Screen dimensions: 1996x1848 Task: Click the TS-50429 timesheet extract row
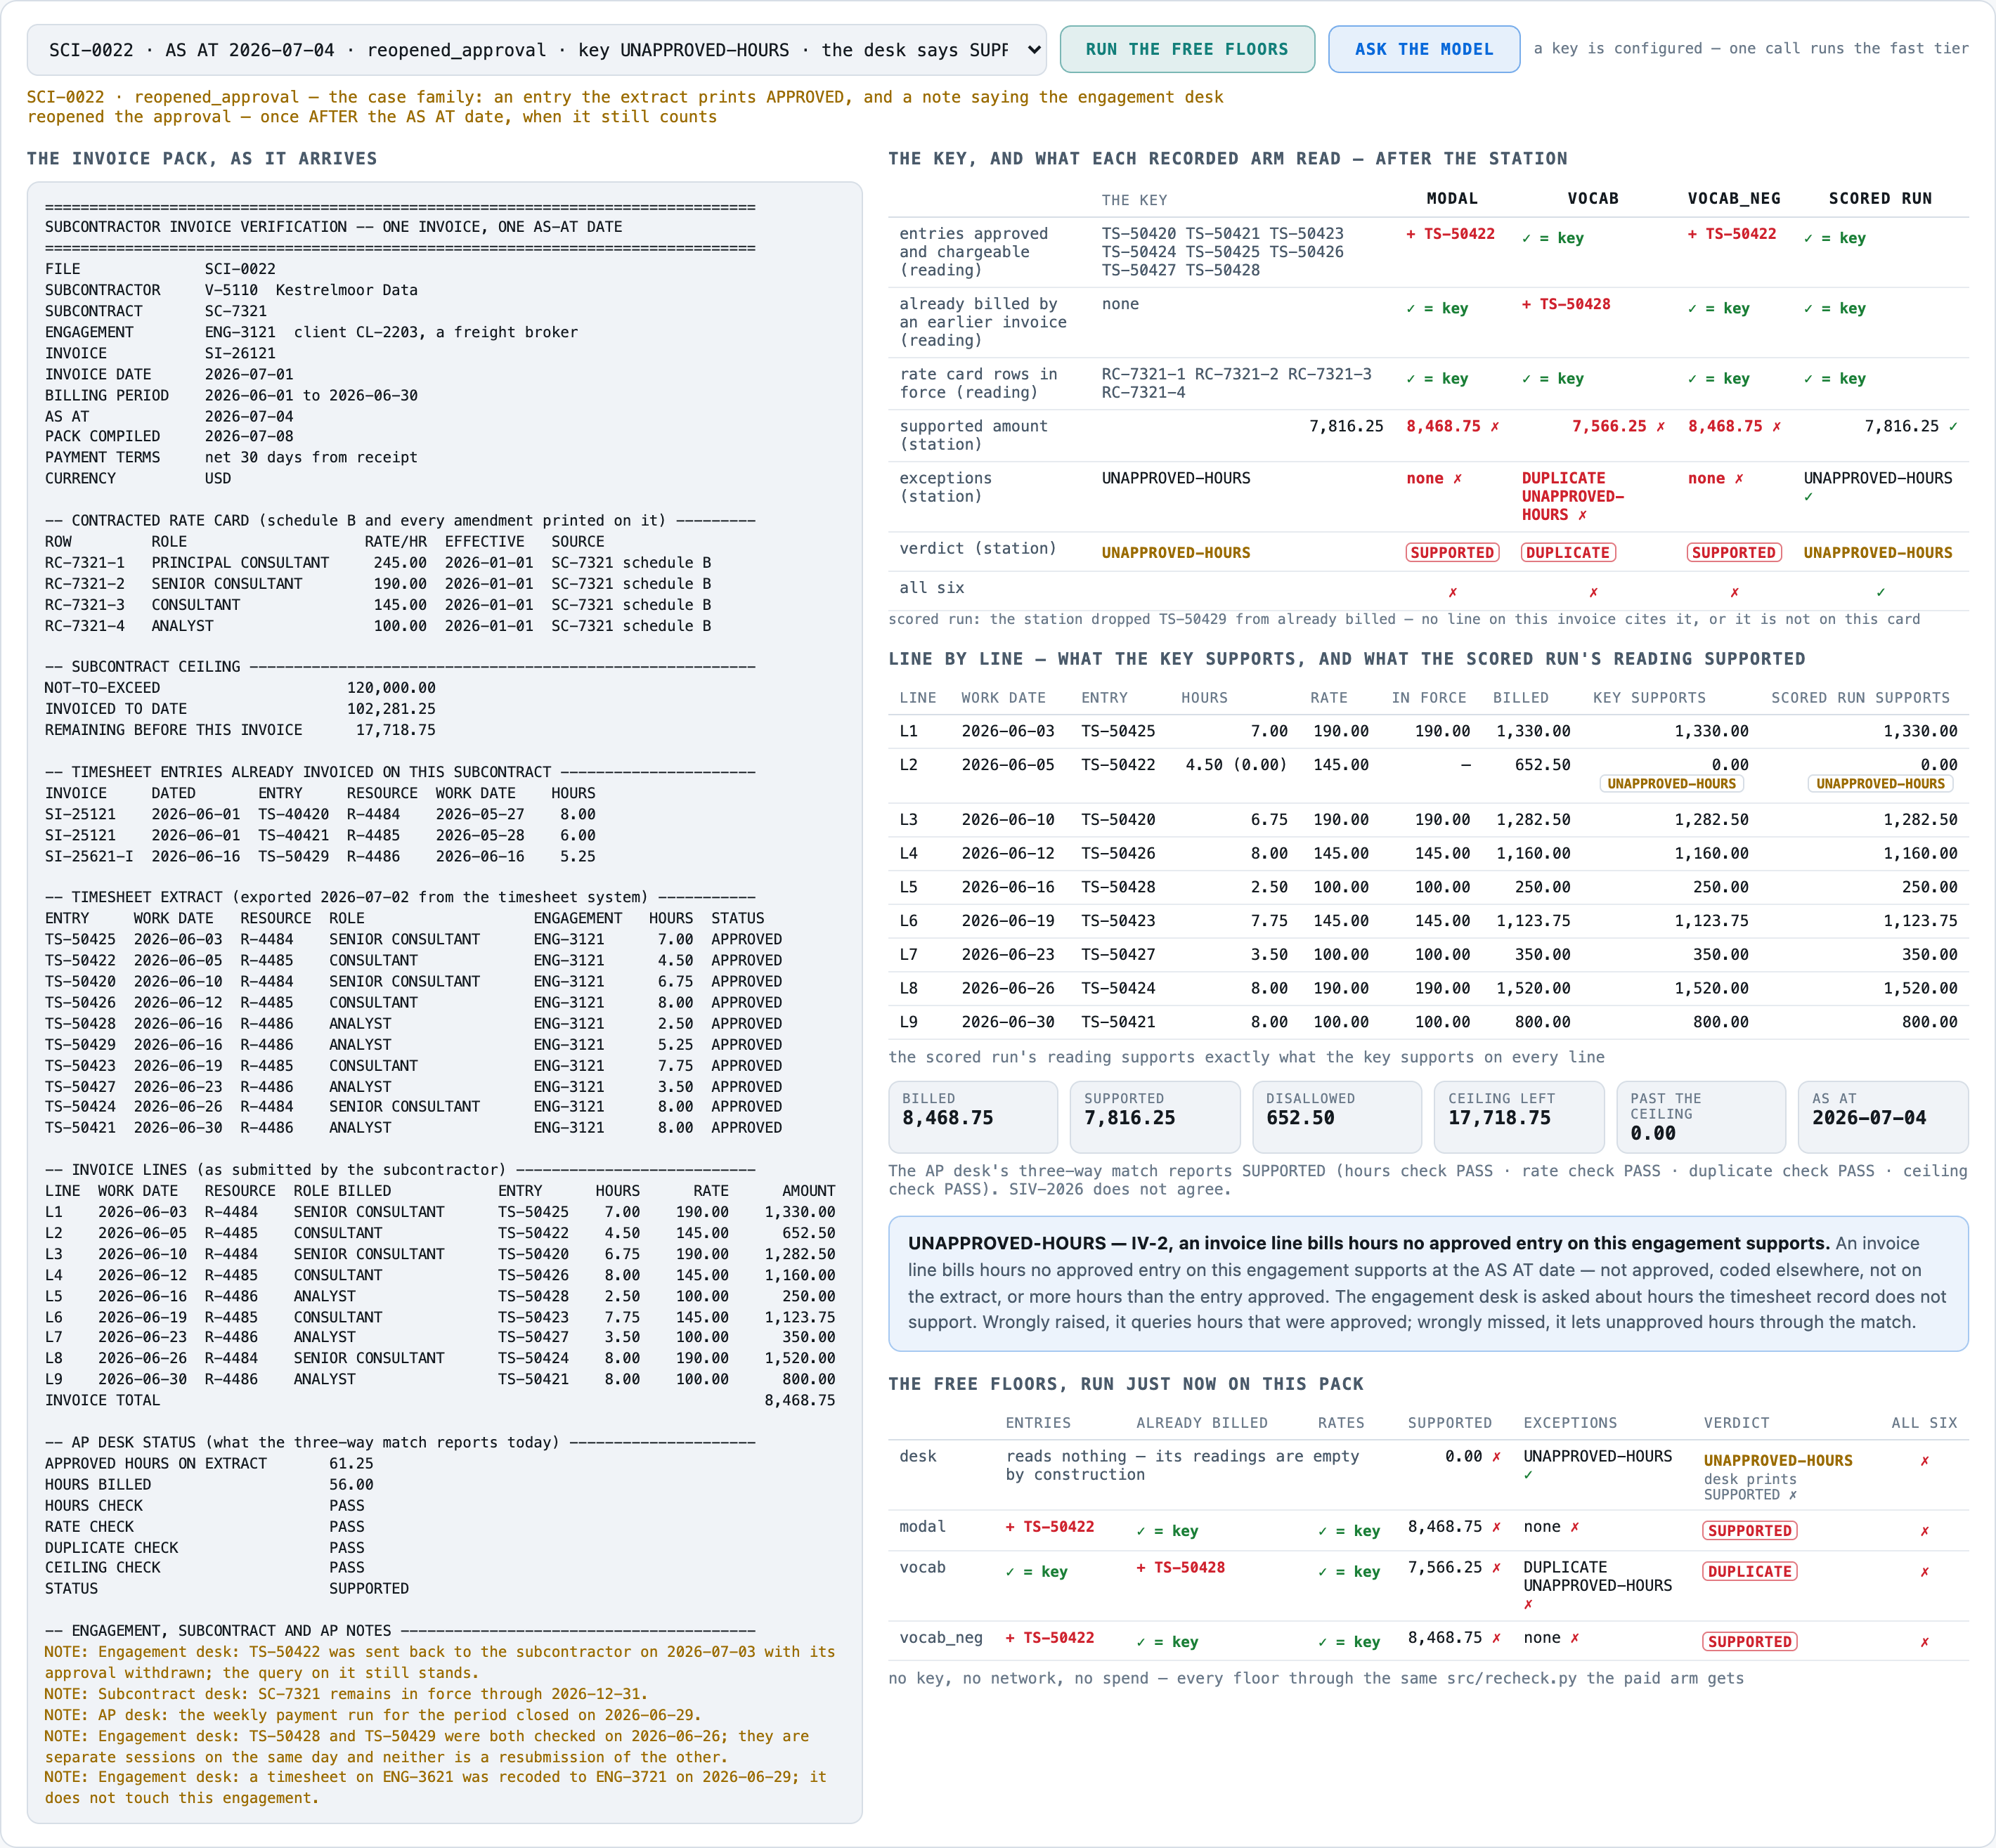pyautogui.click(x=413, y=1044)
